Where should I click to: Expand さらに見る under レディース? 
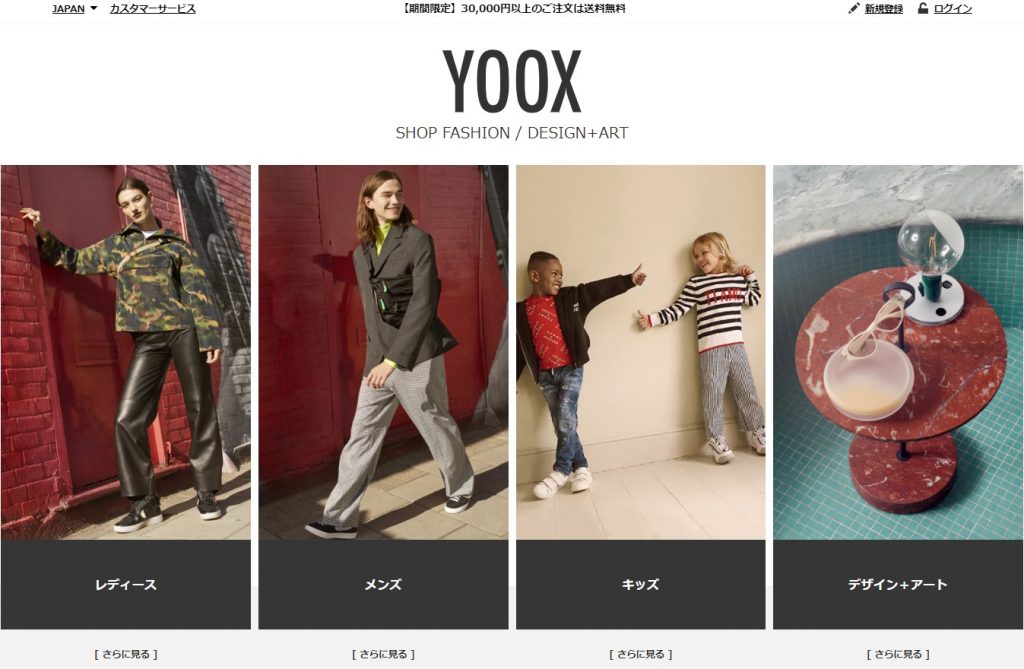click(x=126, y=654)
